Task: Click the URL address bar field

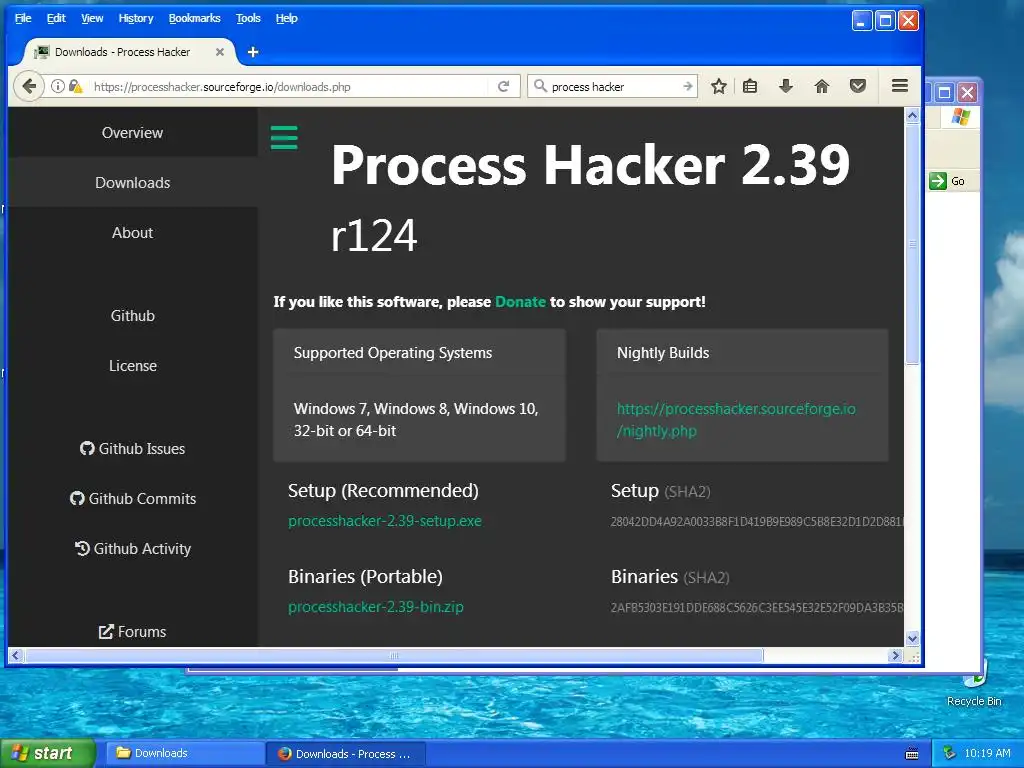Action: pos(287,86)
